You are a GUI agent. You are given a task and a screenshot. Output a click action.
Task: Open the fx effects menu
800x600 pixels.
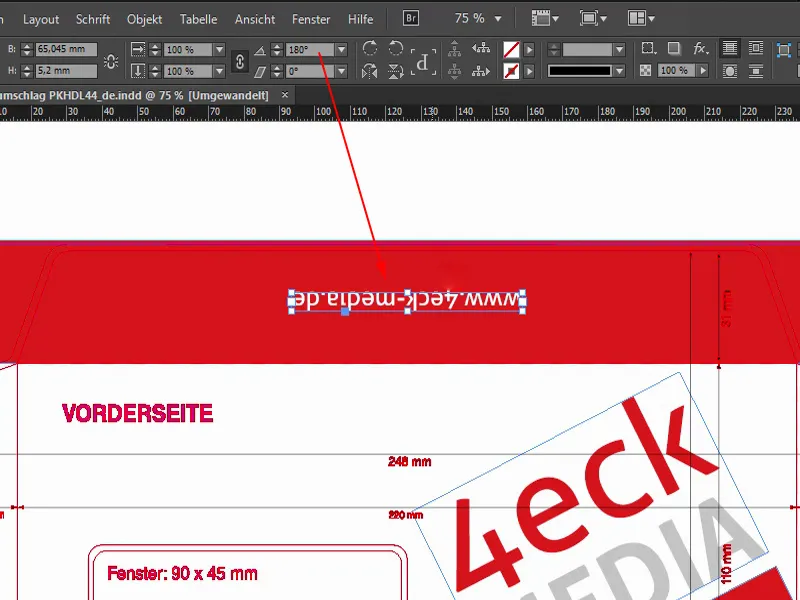[701, 48]
